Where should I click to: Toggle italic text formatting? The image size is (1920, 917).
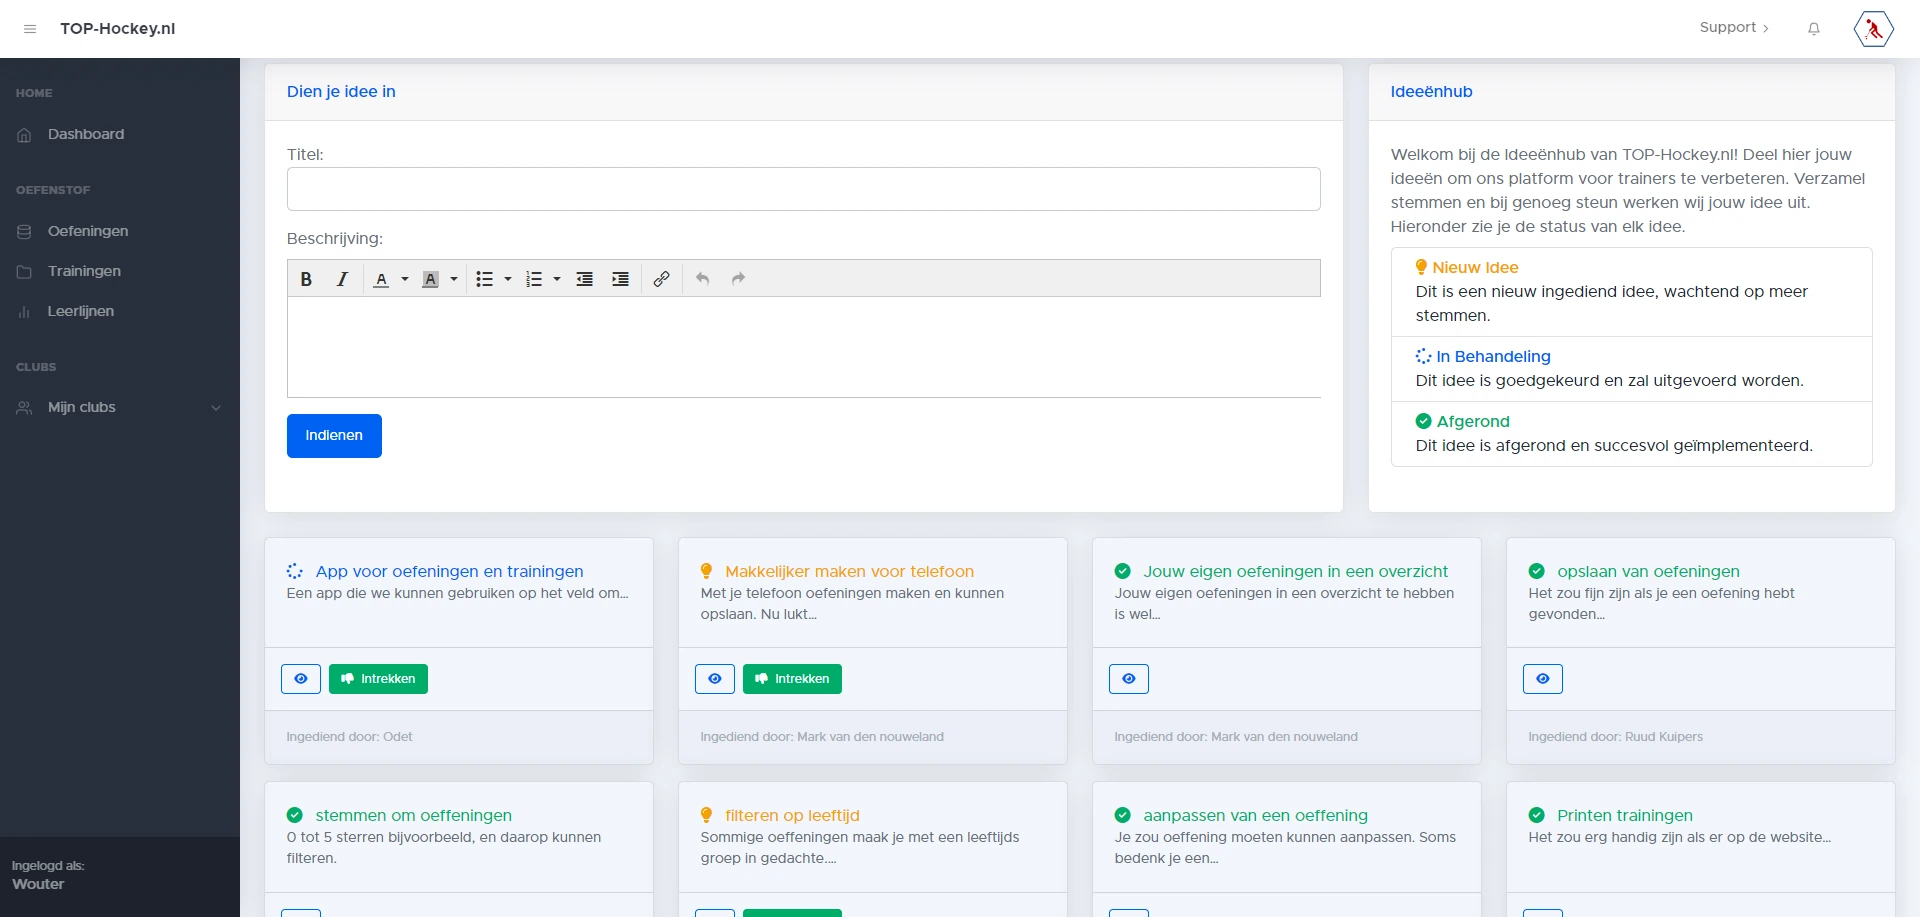pyautogui.click(x=342, y=279)
